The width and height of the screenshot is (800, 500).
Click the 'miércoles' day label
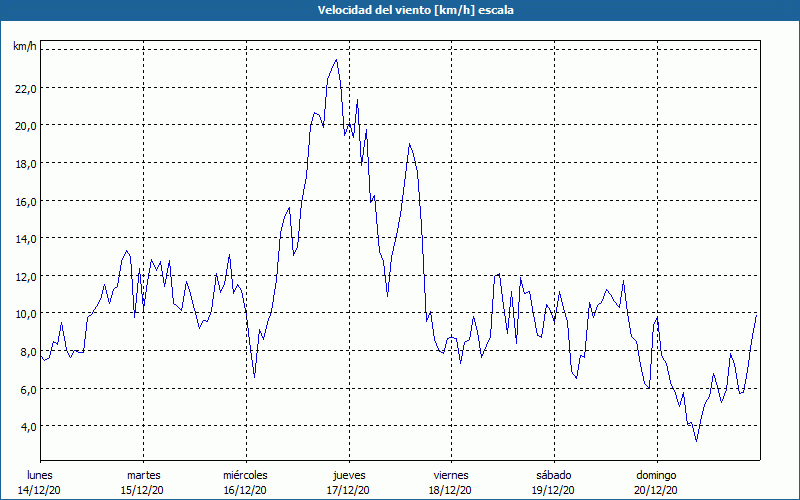pos(245,475)
